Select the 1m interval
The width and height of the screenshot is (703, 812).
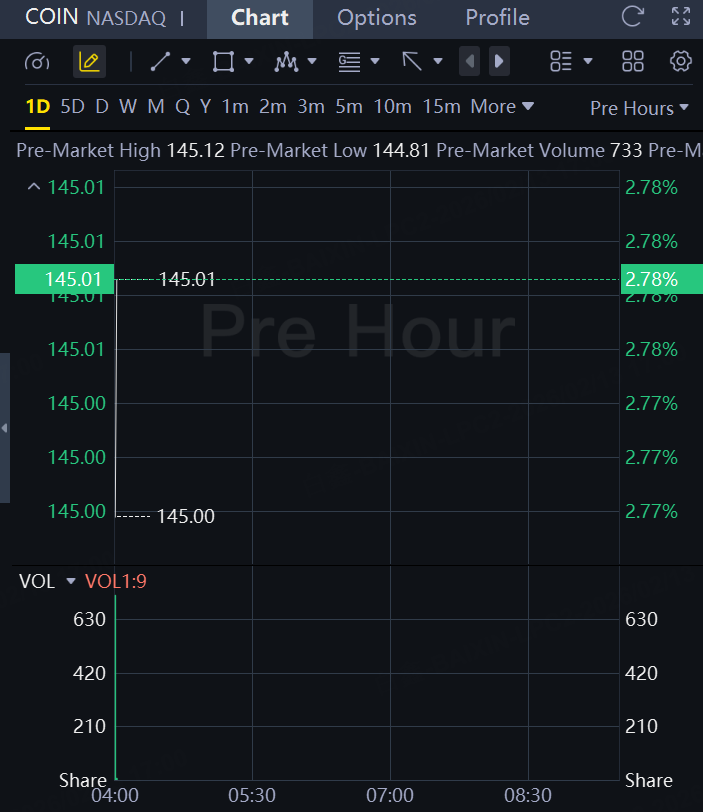tap(235, 107)
